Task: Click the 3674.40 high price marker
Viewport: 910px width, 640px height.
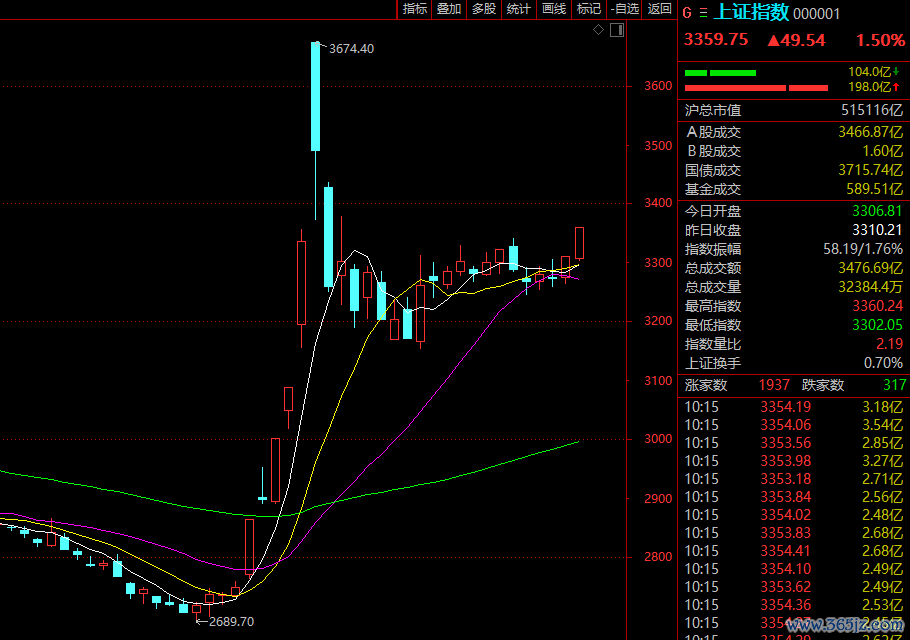Action: pyautogui.click(x=351, y=49)
